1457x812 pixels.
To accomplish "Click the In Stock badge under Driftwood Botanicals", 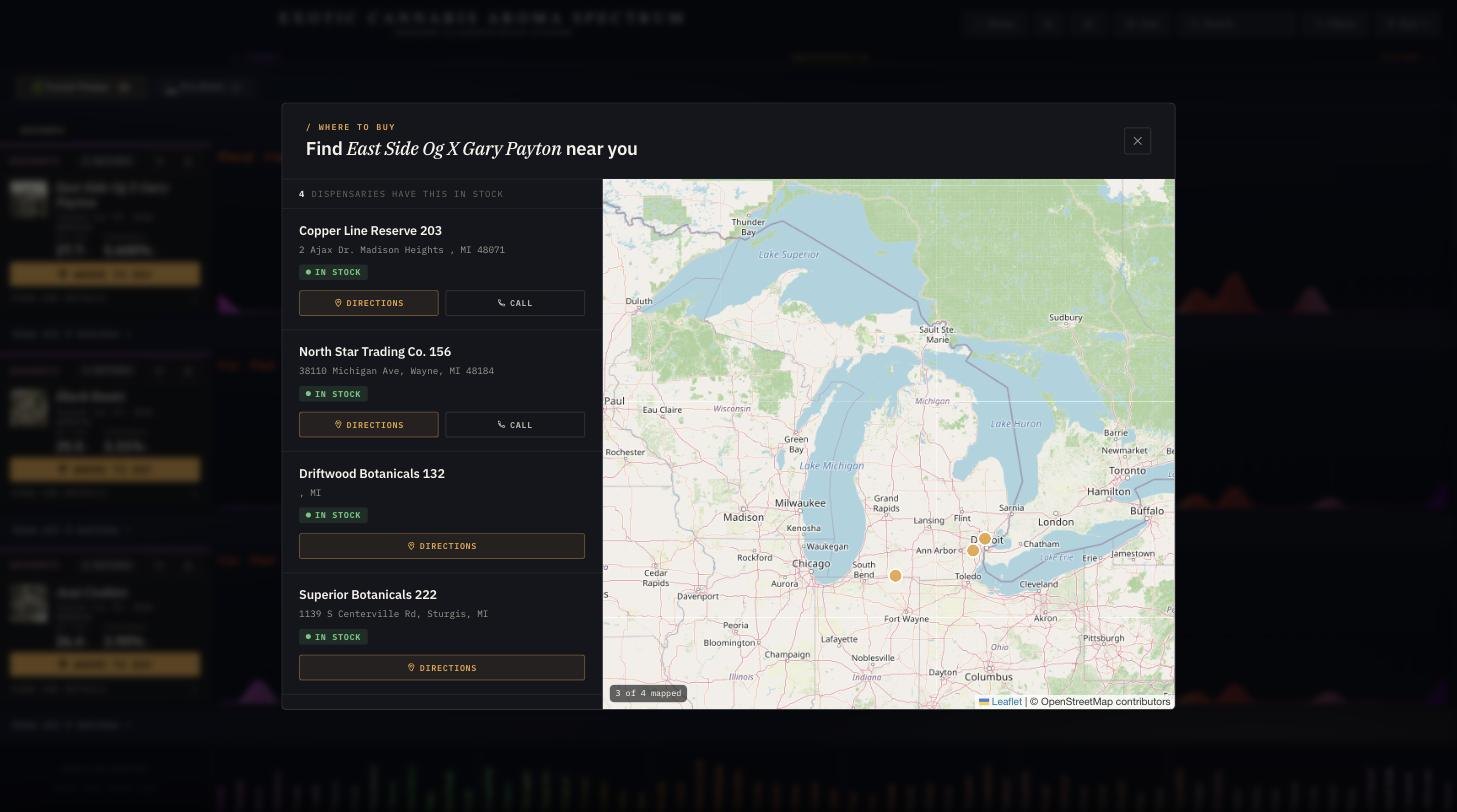I will [x=333, y=515].
